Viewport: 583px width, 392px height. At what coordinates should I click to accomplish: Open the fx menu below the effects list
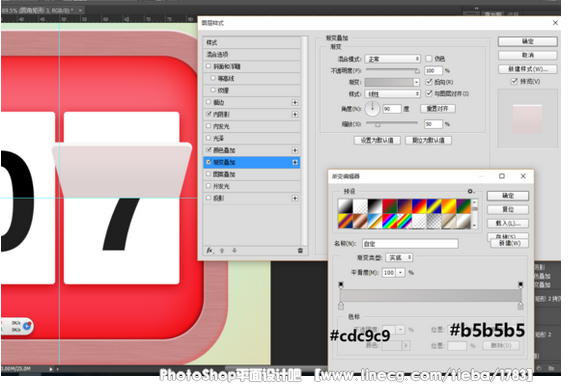pyautogui.click(x=210, y=251)
